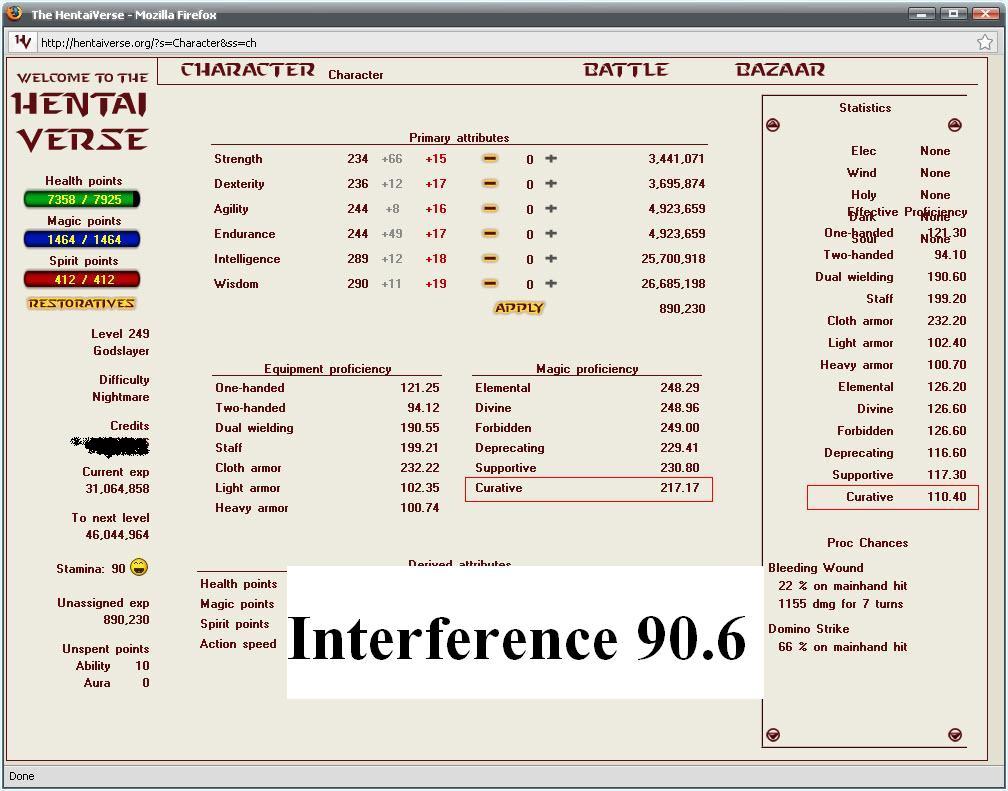Click the effective Cloth armor value 232.20

(x=946, y=321)
